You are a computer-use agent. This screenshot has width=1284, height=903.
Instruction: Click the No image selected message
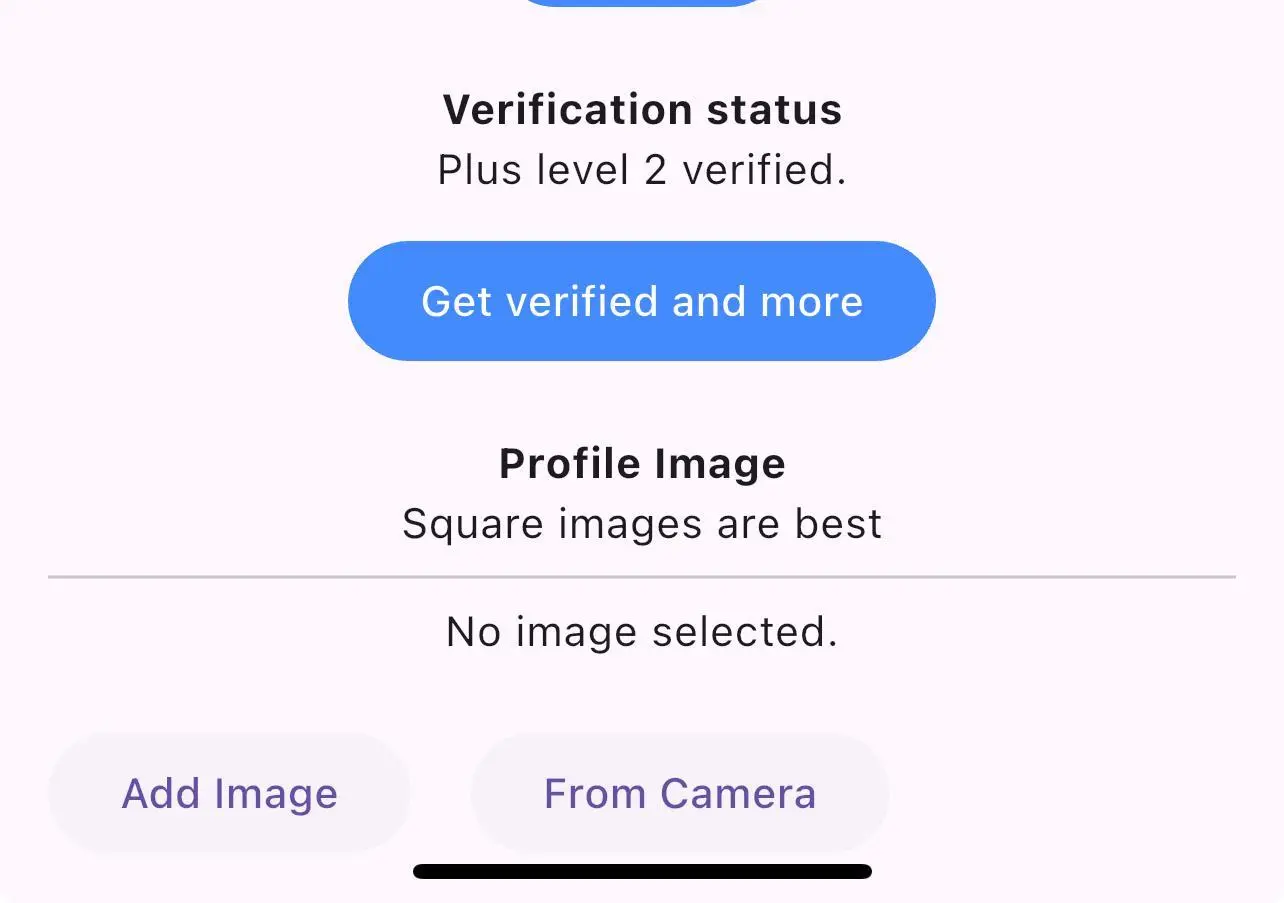point(642,632)
